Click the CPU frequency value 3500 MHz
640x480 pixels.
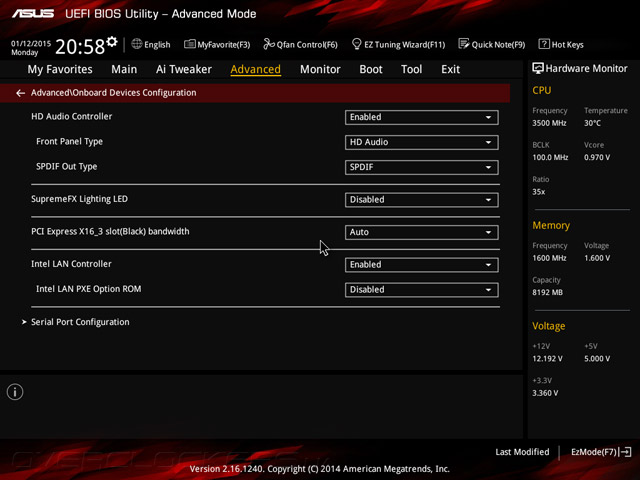(549, 123)
